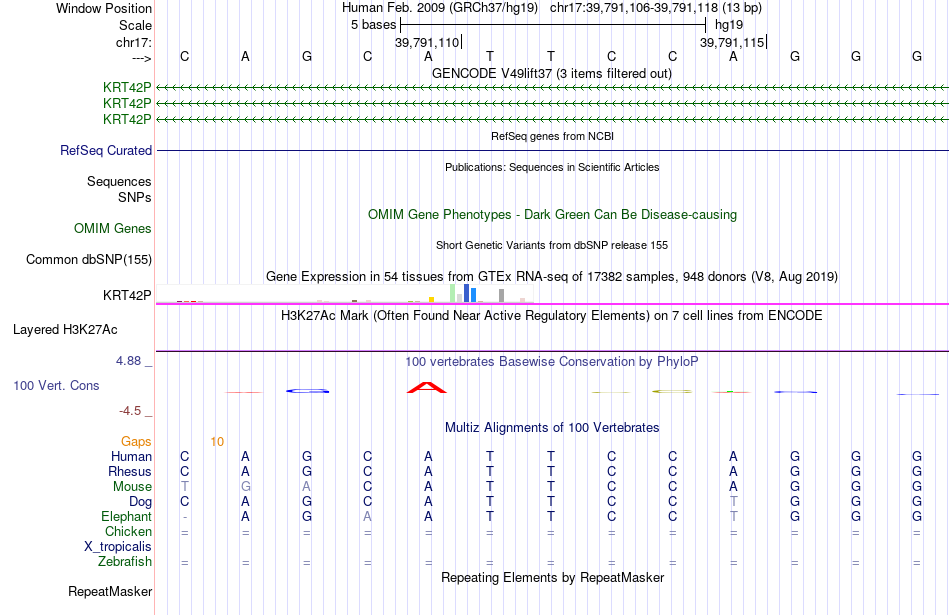Viewport: 950px width, 615px height.
Task: Select the Mouse alignment row label
Action: click(132, 487)
